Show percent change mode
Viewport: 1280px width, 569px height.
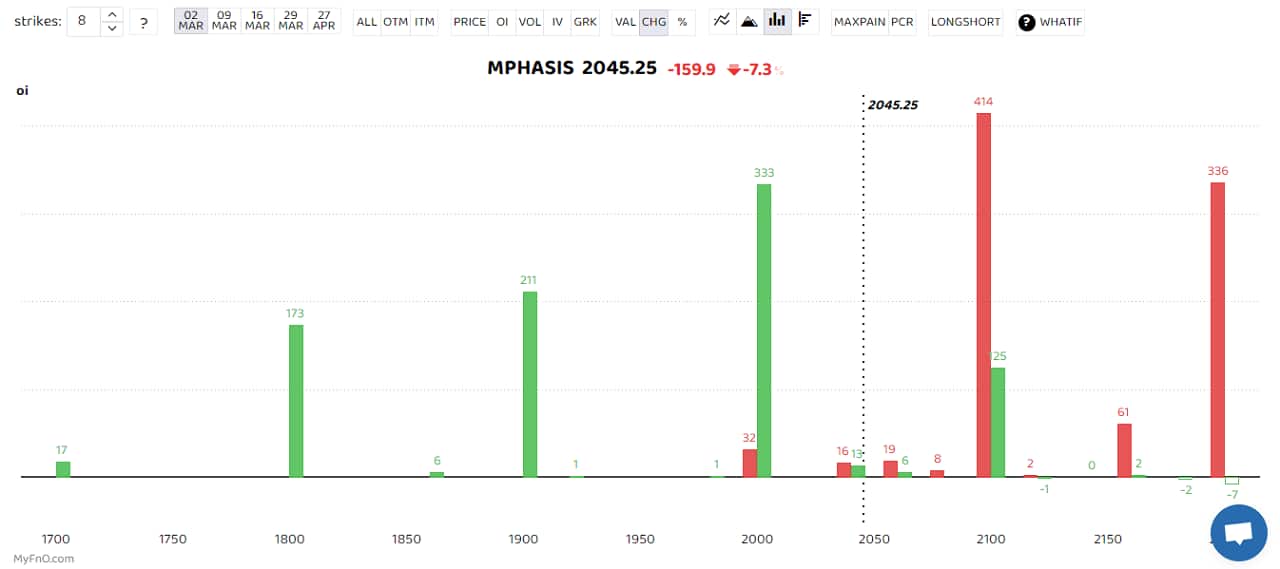(x=682, y=21)
